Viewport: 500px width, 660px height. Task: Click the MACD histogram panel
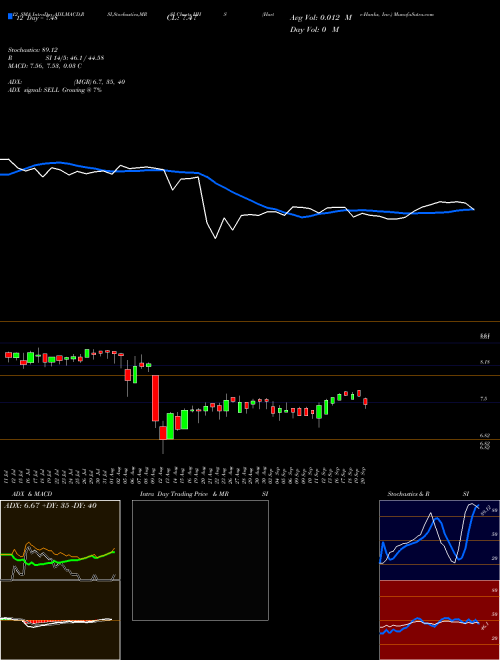click(x=60, y=620)
